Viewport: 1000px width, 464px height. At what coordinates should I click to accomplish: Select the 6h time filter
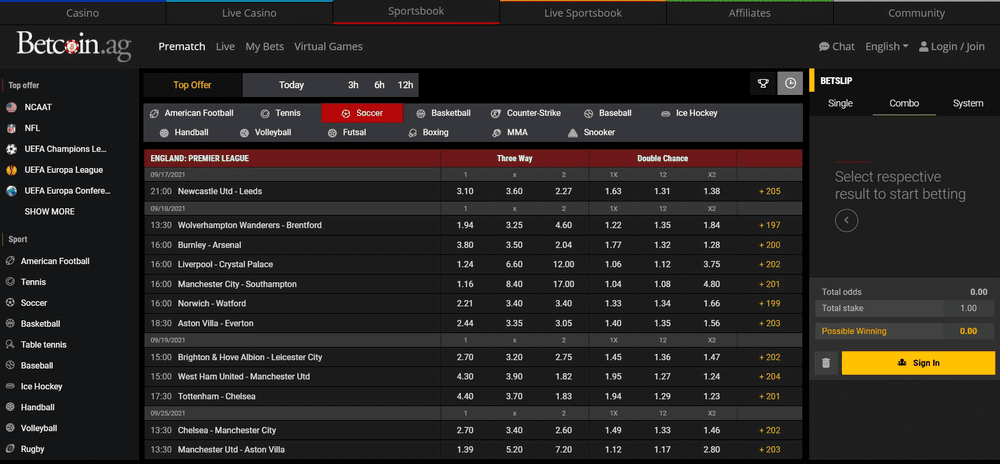coord(379,85)
